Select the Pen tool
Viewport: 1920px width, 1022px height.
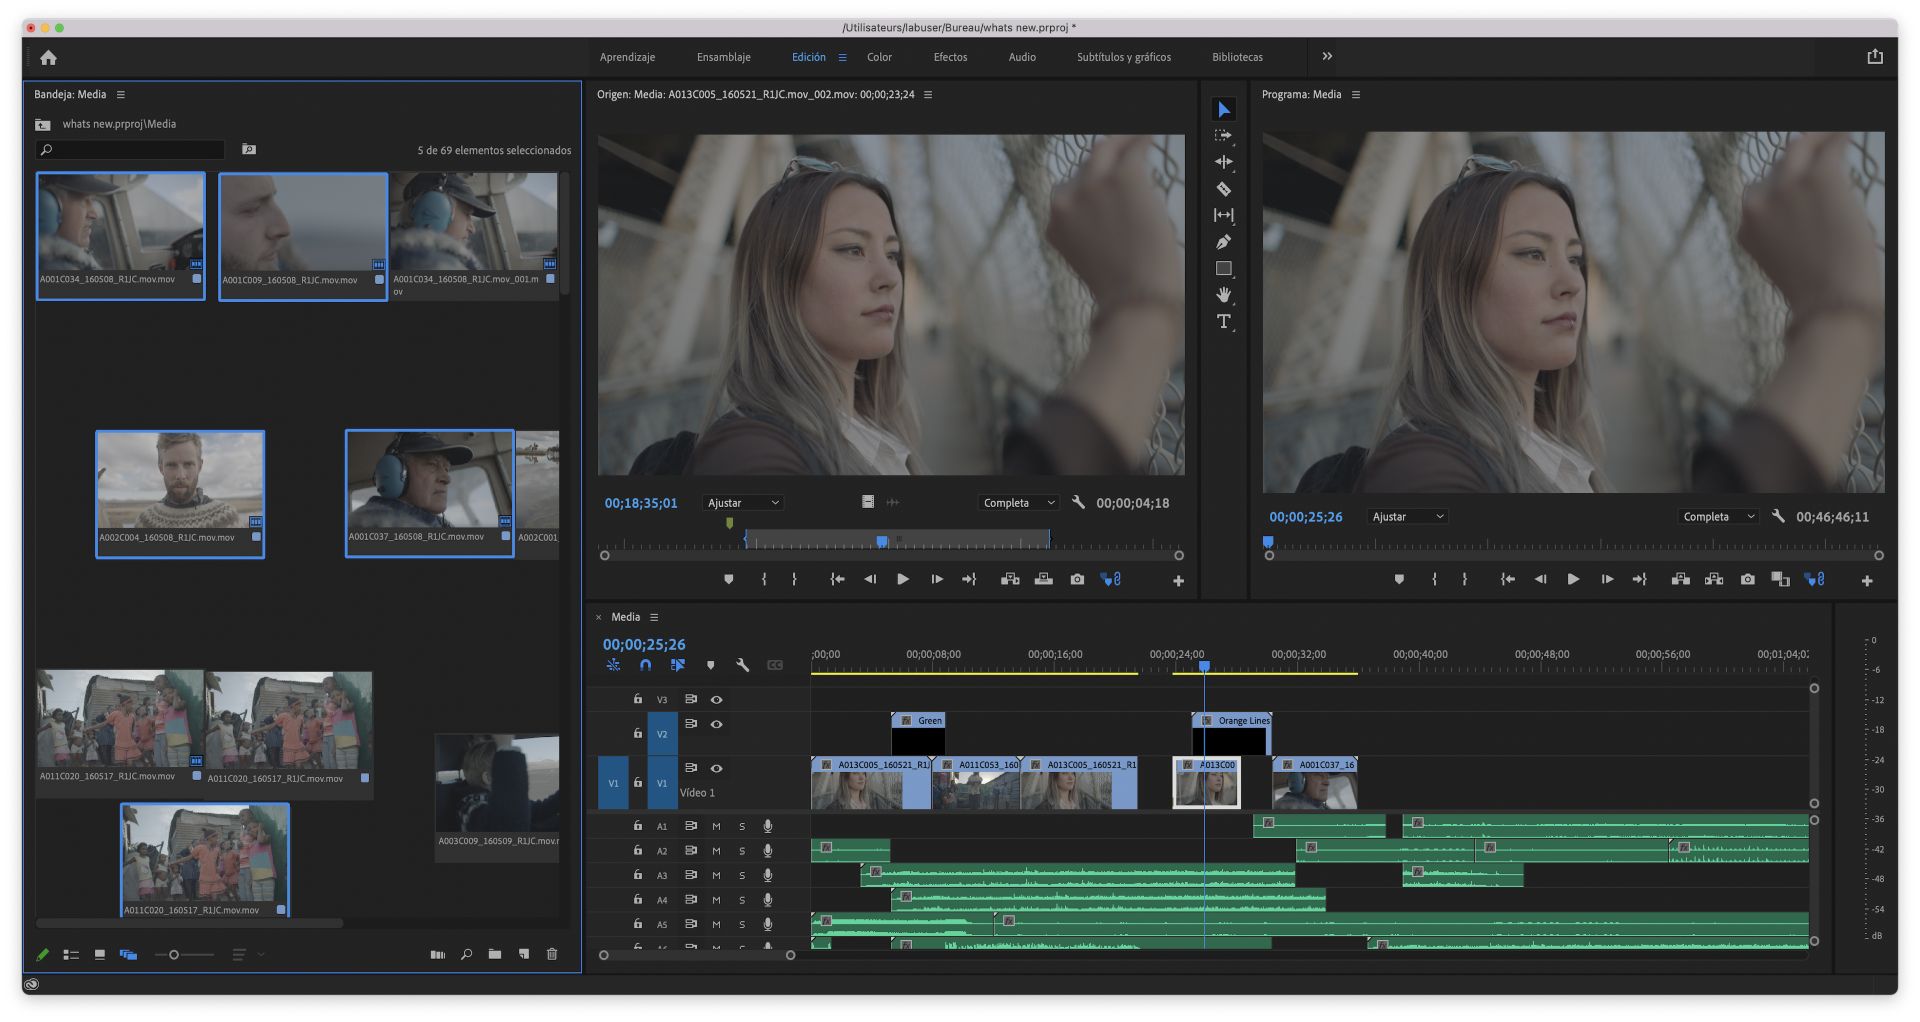coord(1223,242)
